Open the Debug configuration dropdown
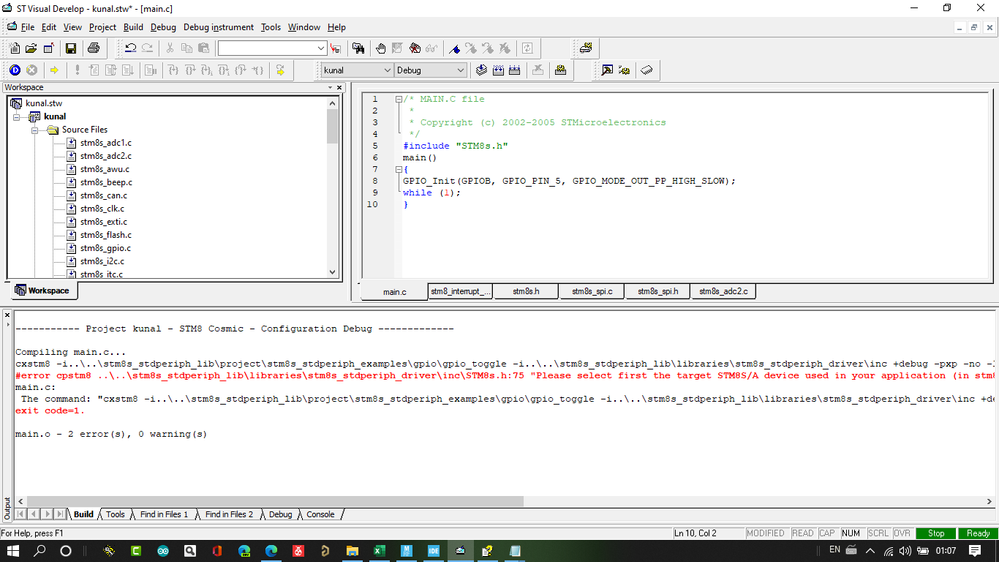The width and height of the screenshot is (999, 562). coord(461,70)
